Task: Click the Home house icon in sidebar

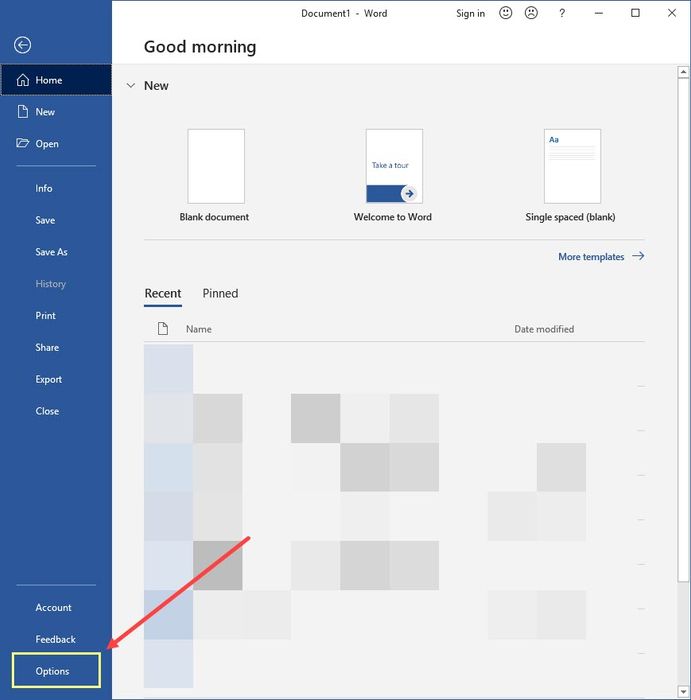Action: (x=23, y=80)
